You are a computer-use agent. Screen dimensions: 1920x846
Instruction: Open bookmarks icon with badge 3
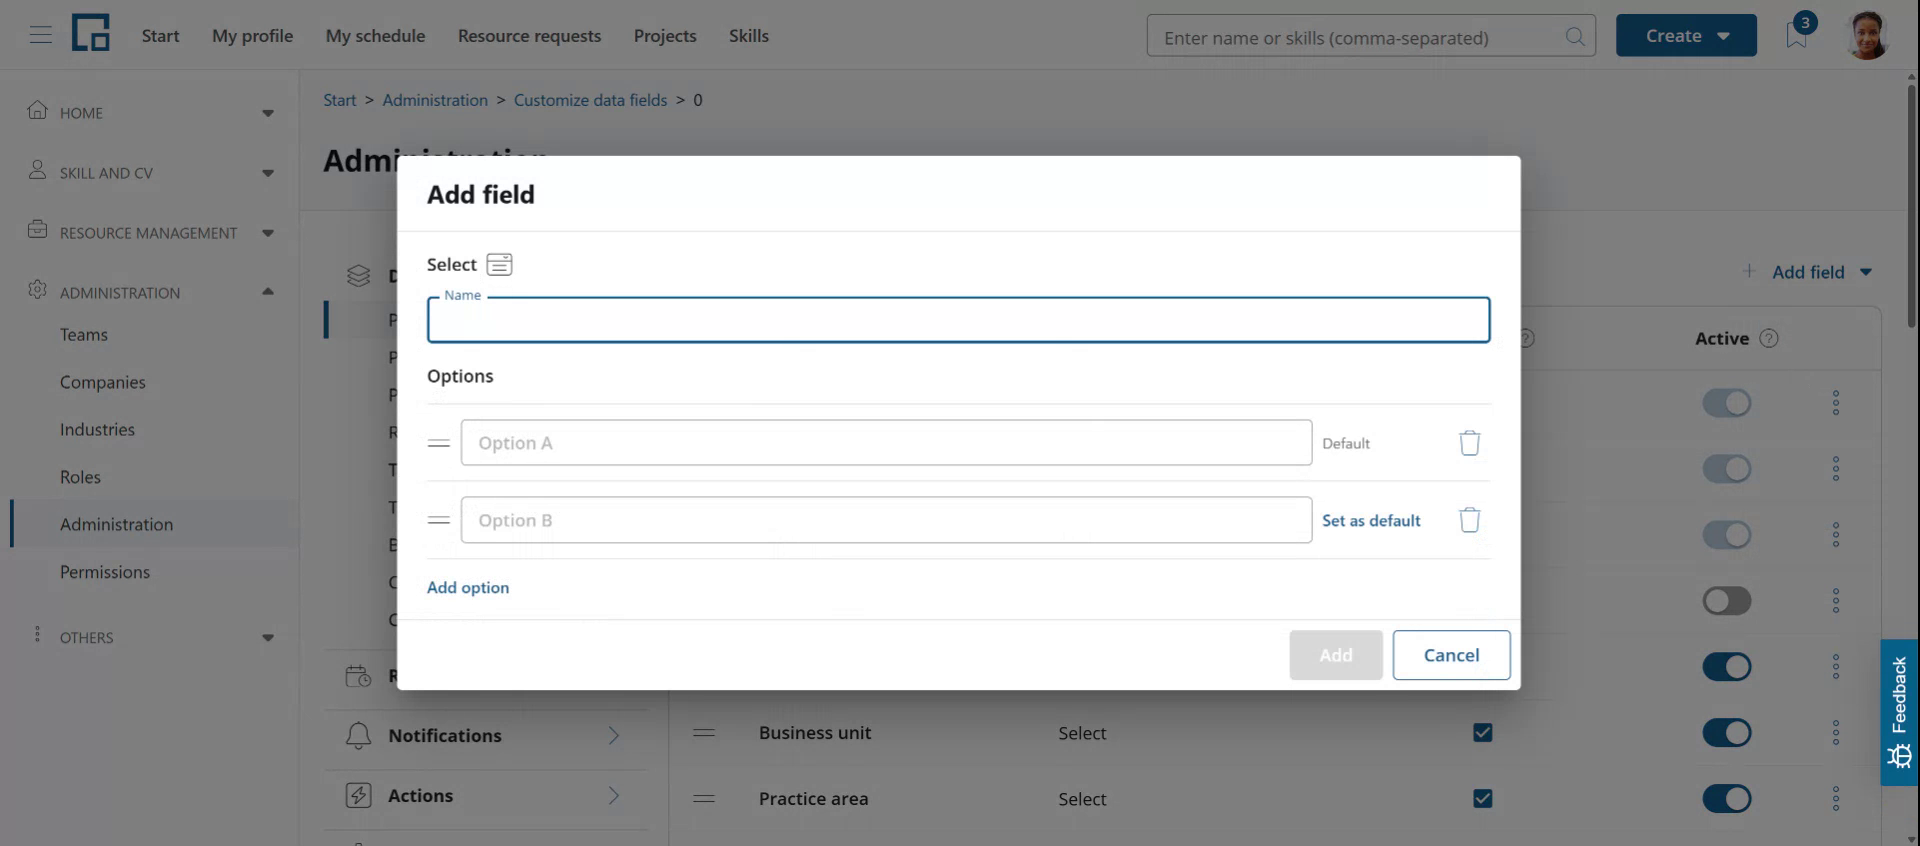coord(1797,34)
